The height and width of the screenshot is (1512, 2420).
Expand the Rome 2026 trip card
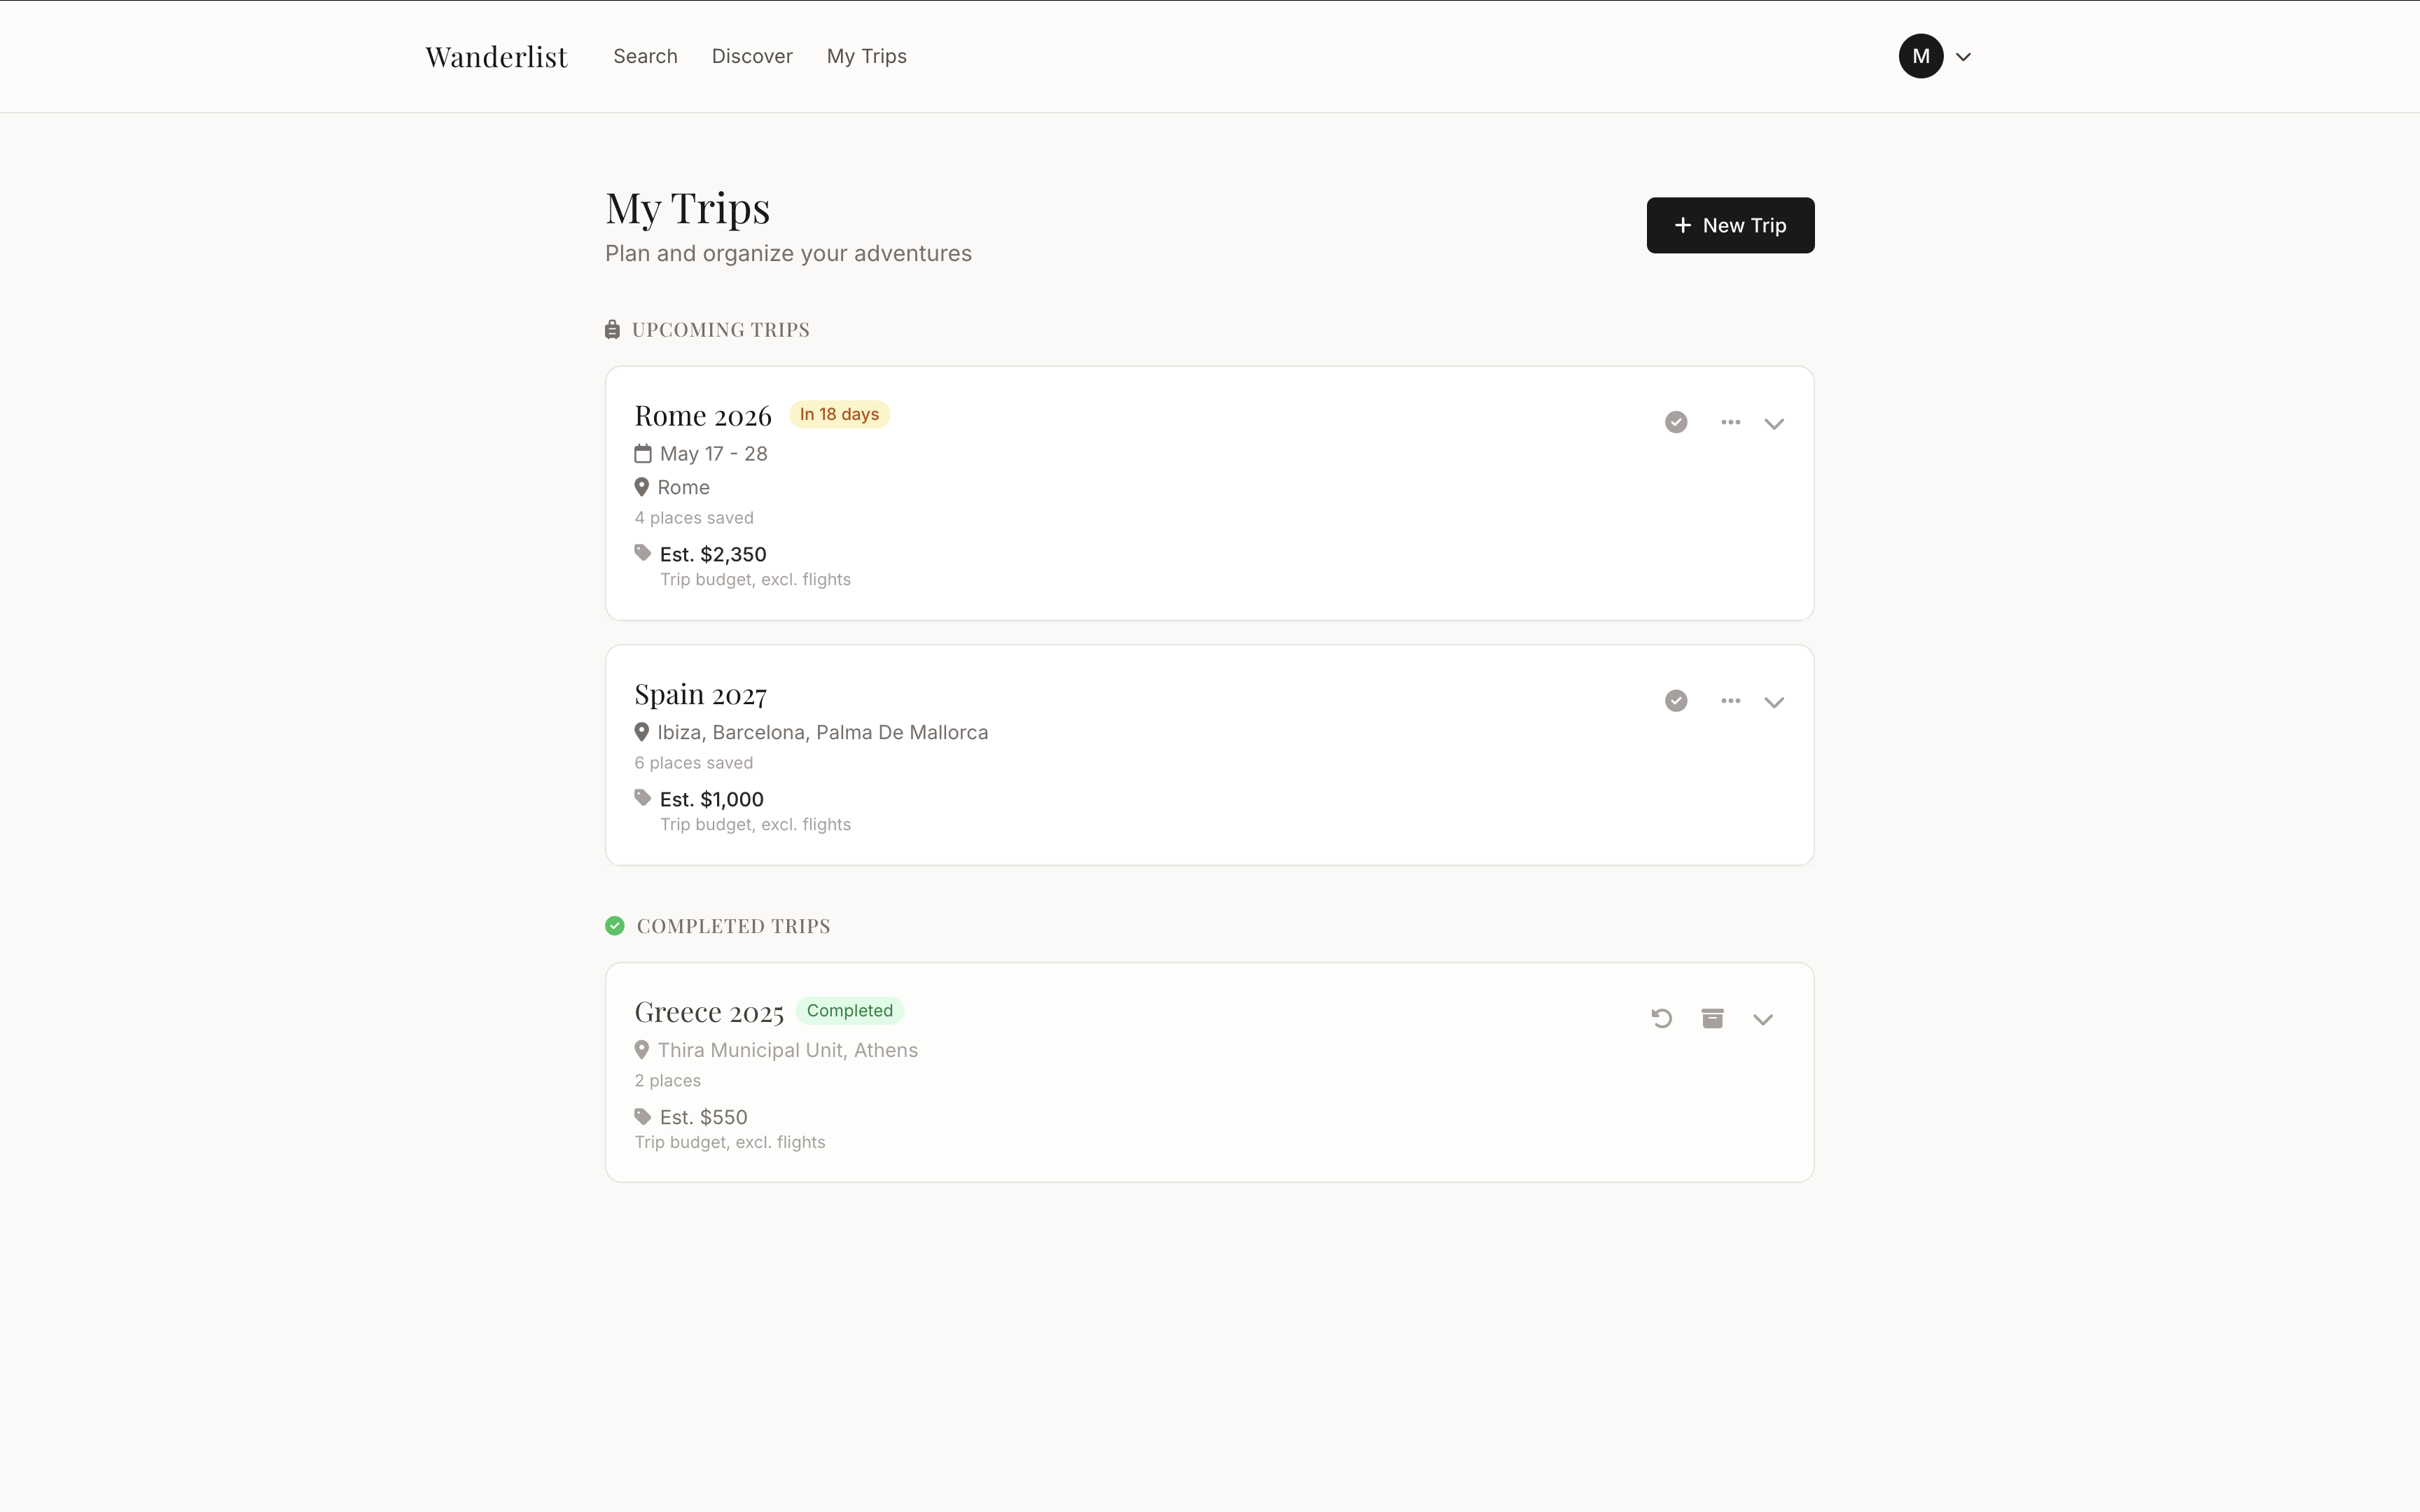(x=1774, y=423)
